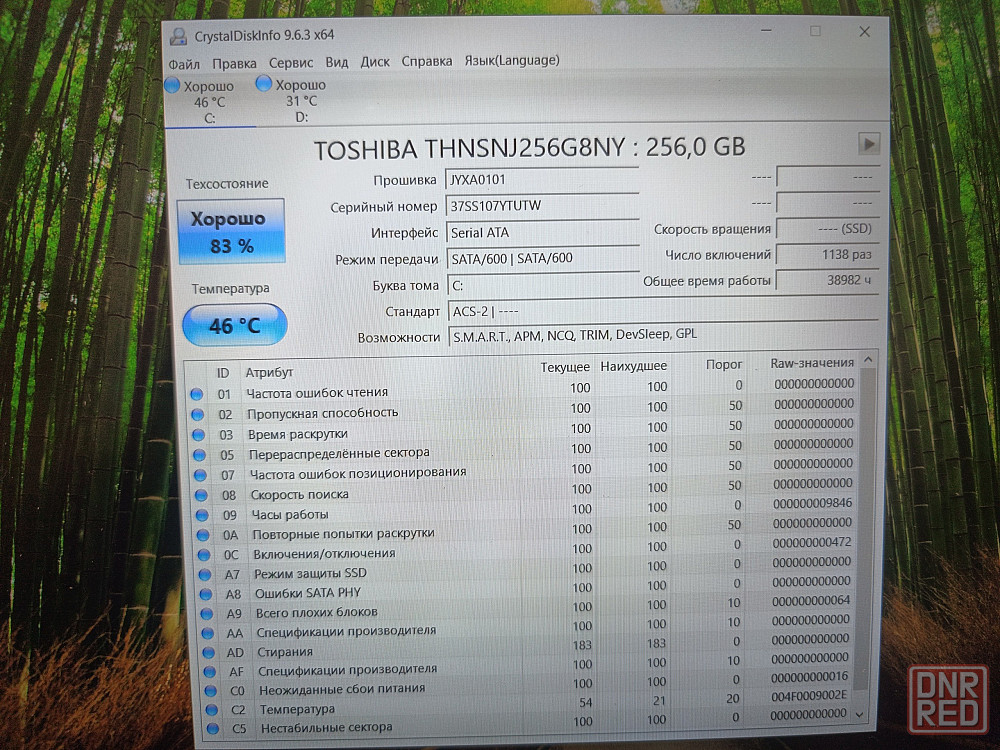The image size is (1000, 750).
Task: Open the Язык(Language) menu
Action: click(x=511, y=60)
